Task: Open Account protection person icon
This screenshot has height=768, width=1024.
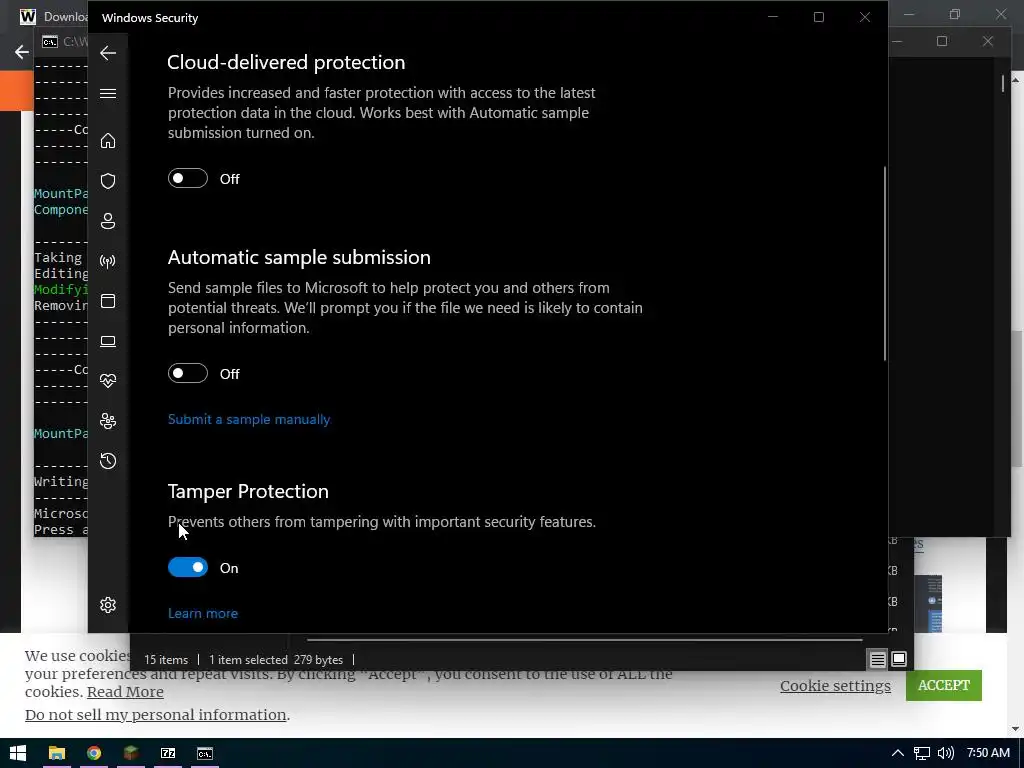Action: click(x=108, y=221)
